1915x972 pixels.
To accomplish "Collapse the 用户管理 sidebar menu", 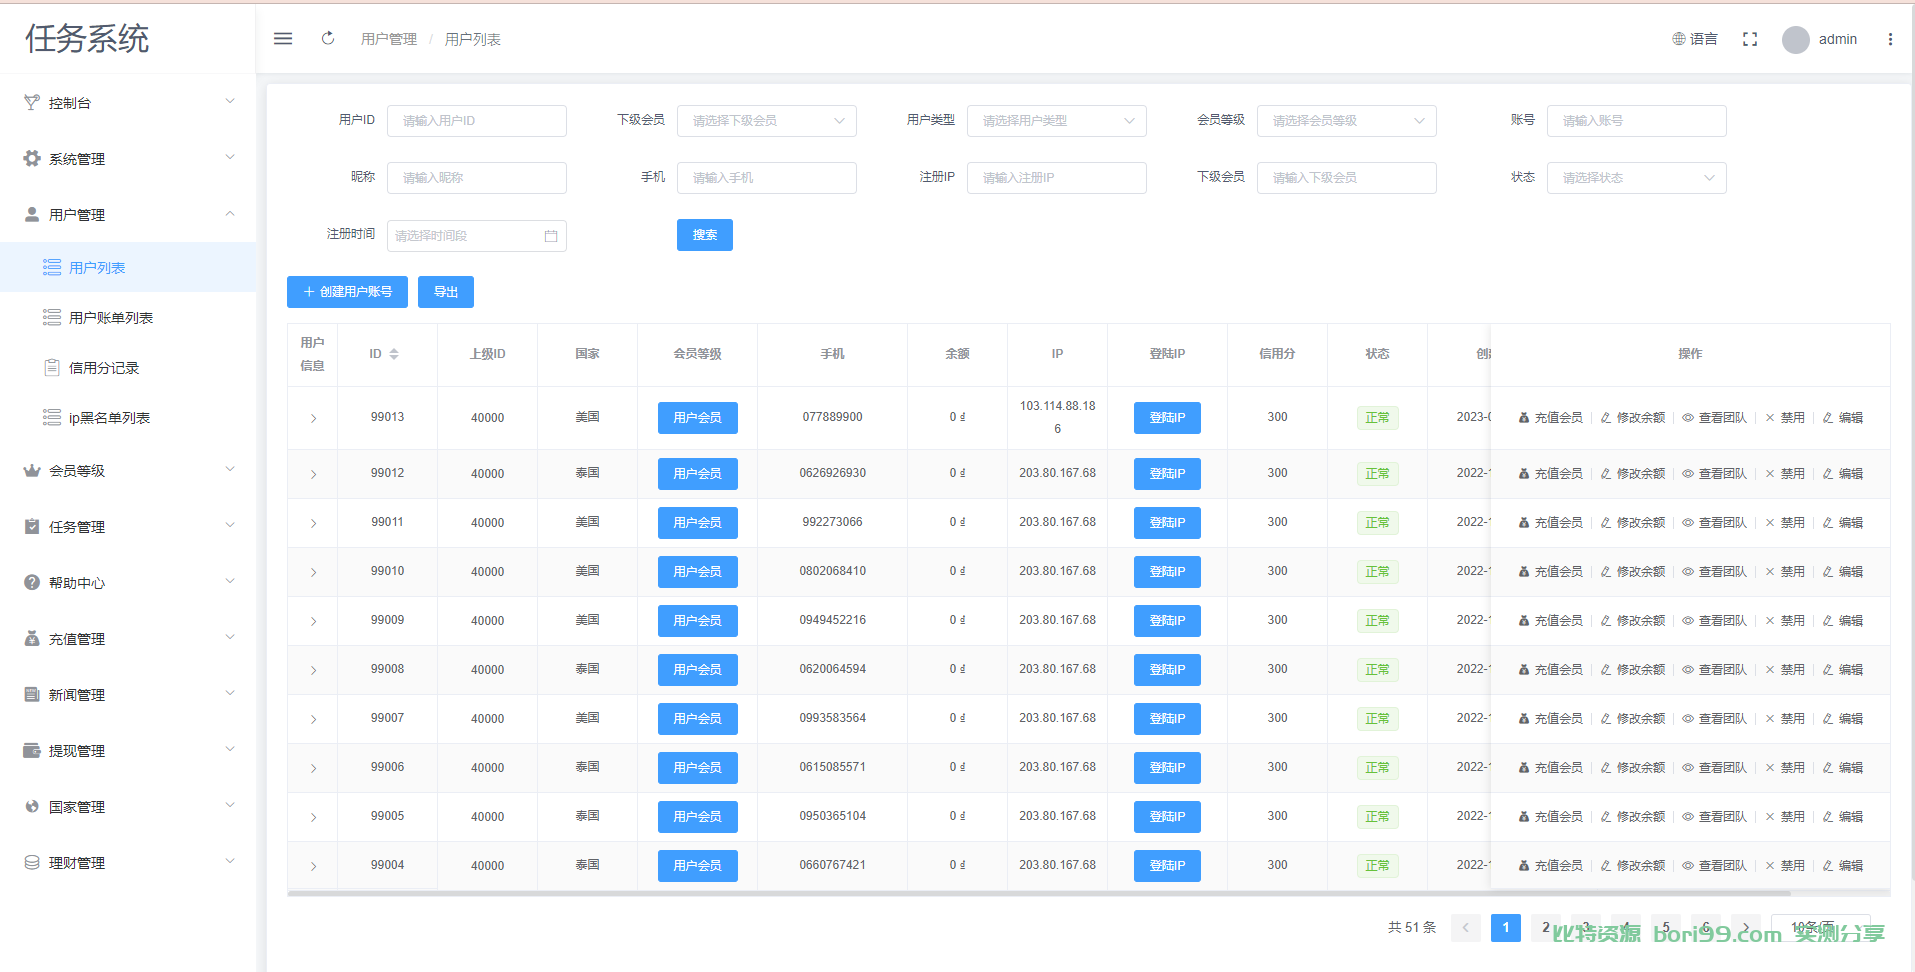I will pos(128,215).
